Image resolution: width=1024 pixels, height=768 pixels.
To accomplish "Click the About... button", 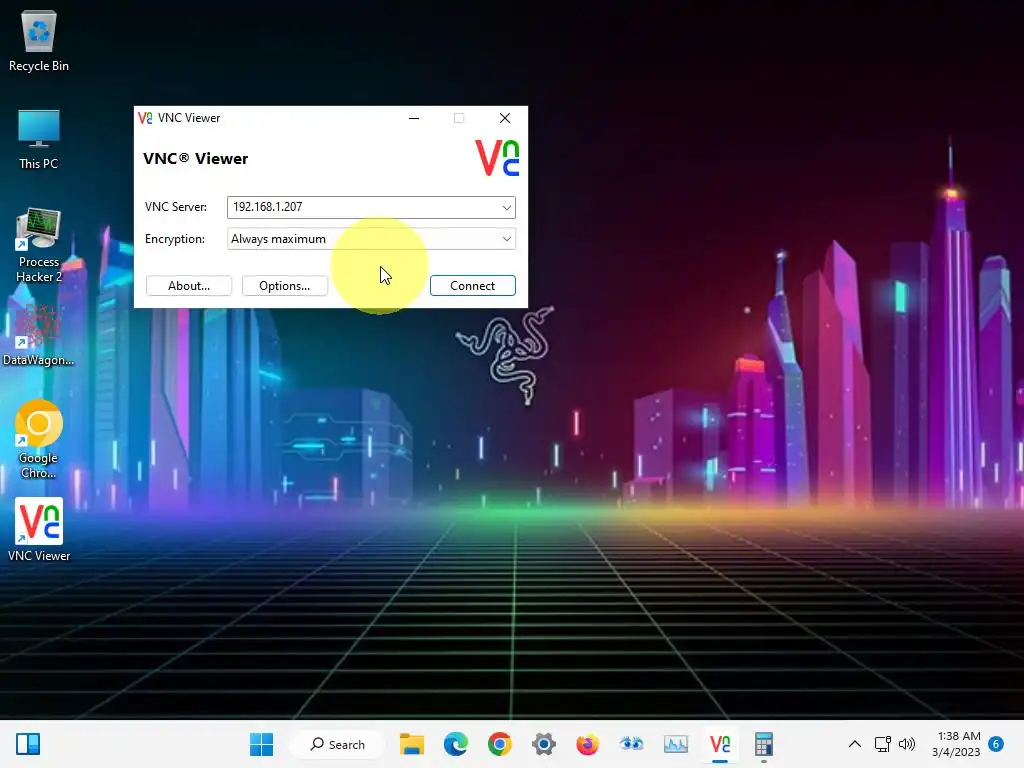I will coord(189,286).
